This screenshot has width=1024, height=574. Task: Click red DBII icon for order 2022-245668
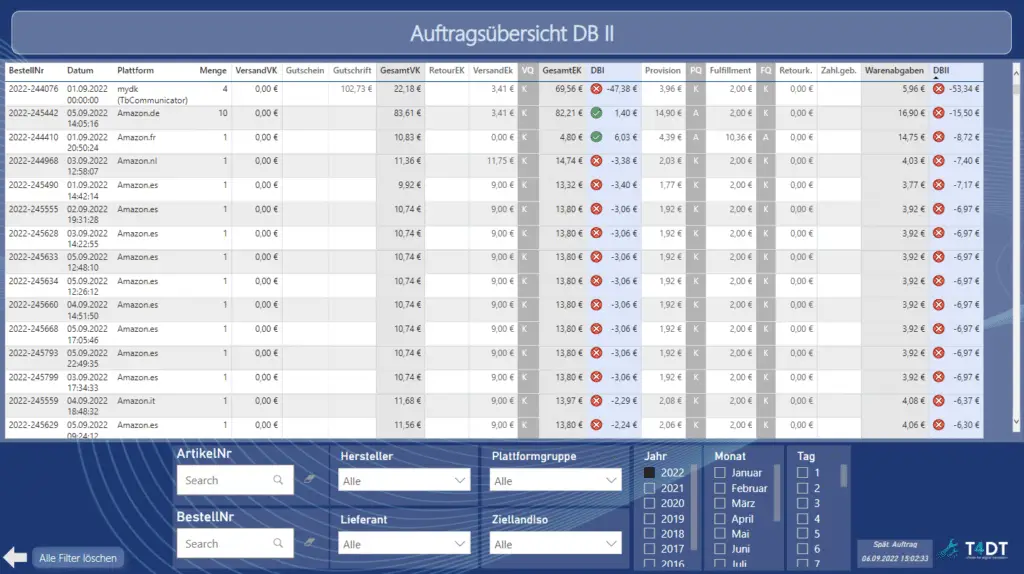(x=938, y=328)
